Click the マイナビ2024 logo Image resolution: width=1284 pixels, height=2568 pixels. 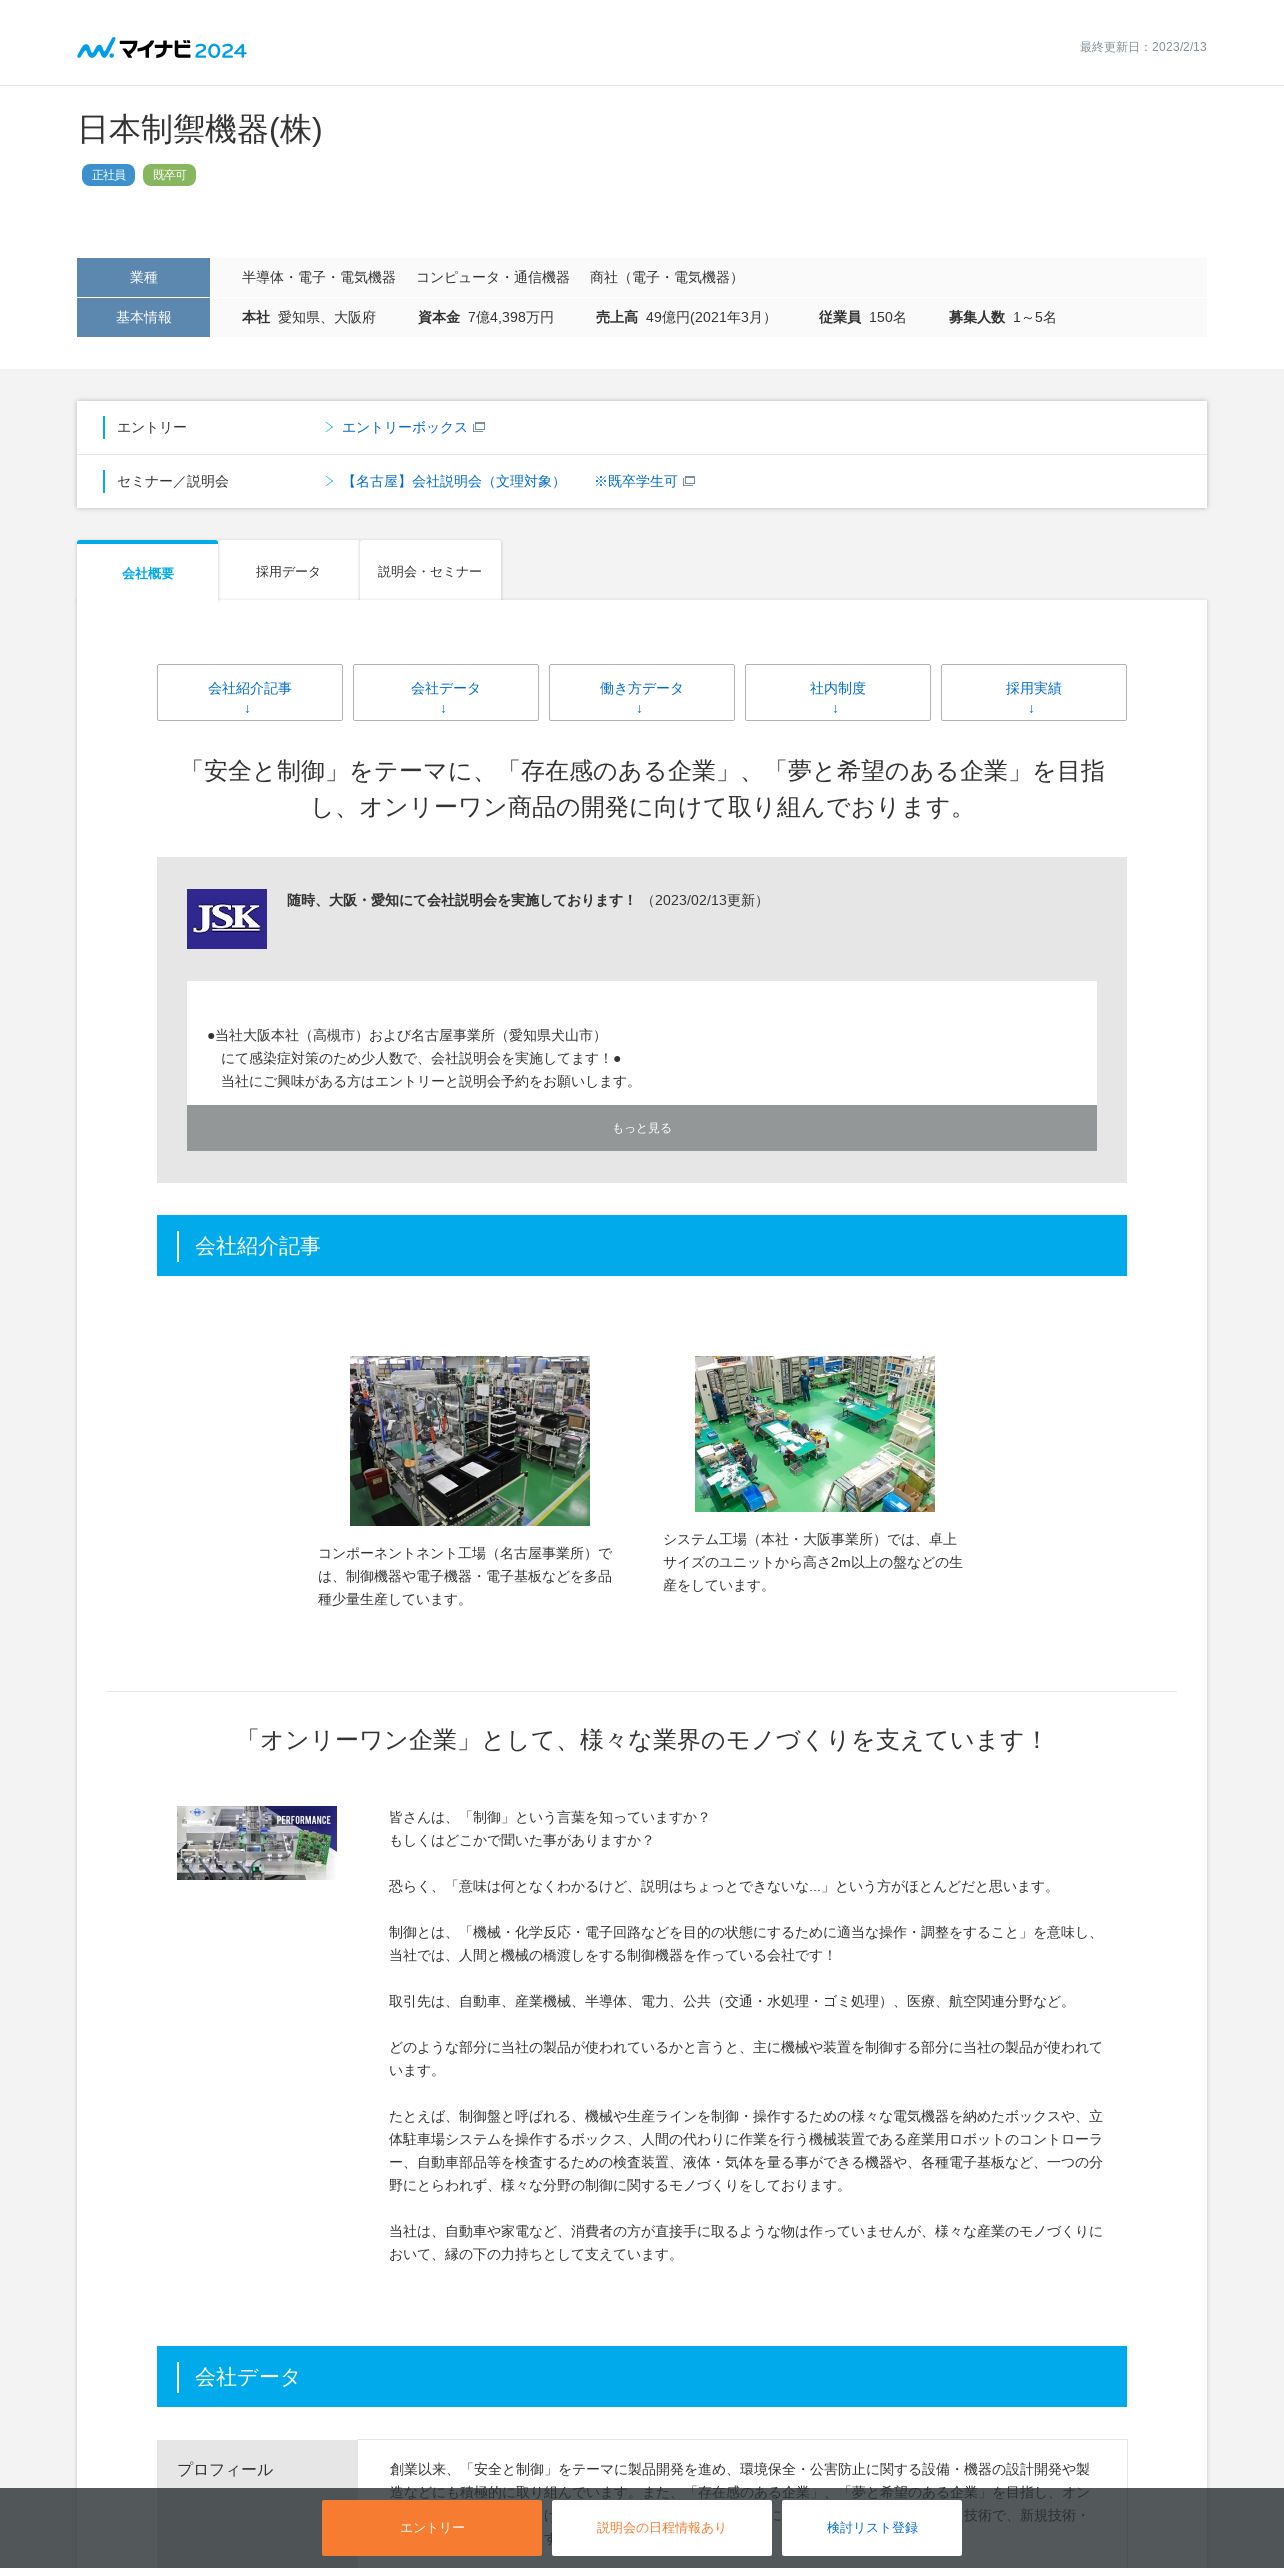coord(162,48)
